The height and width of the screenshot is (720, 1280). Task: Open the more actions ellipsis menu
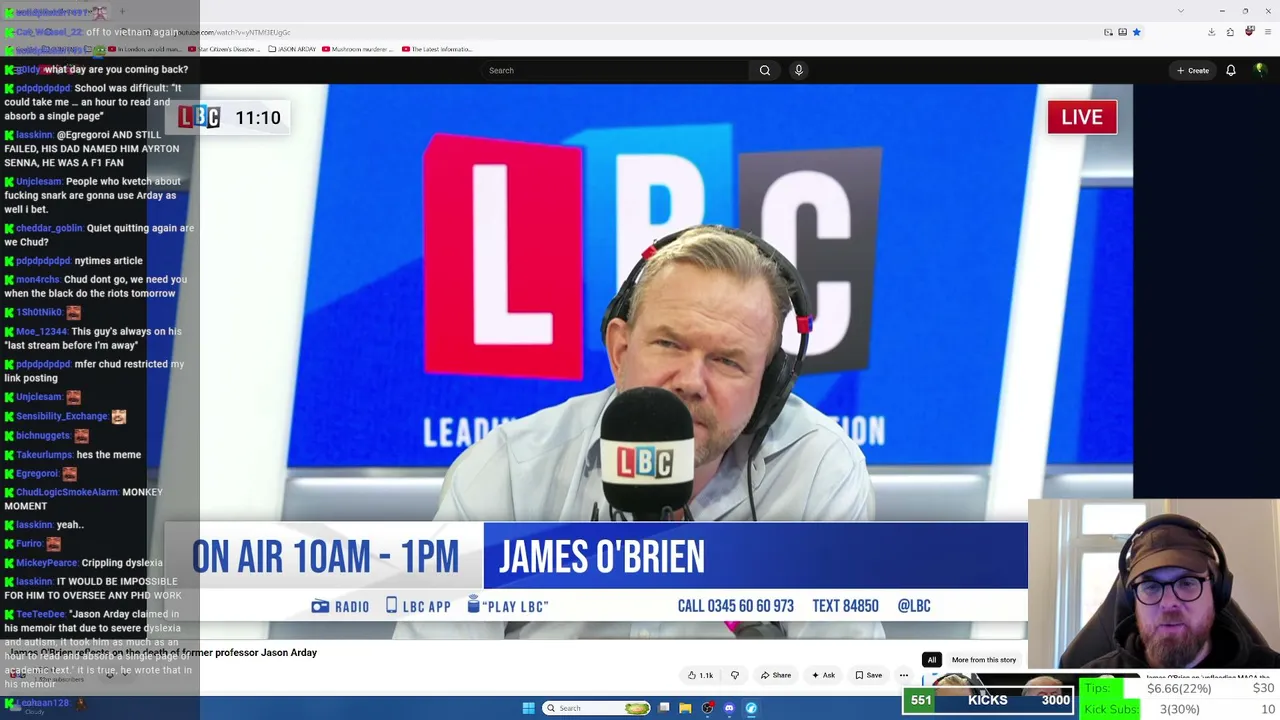pyautogui.click(x=904, y=675)
